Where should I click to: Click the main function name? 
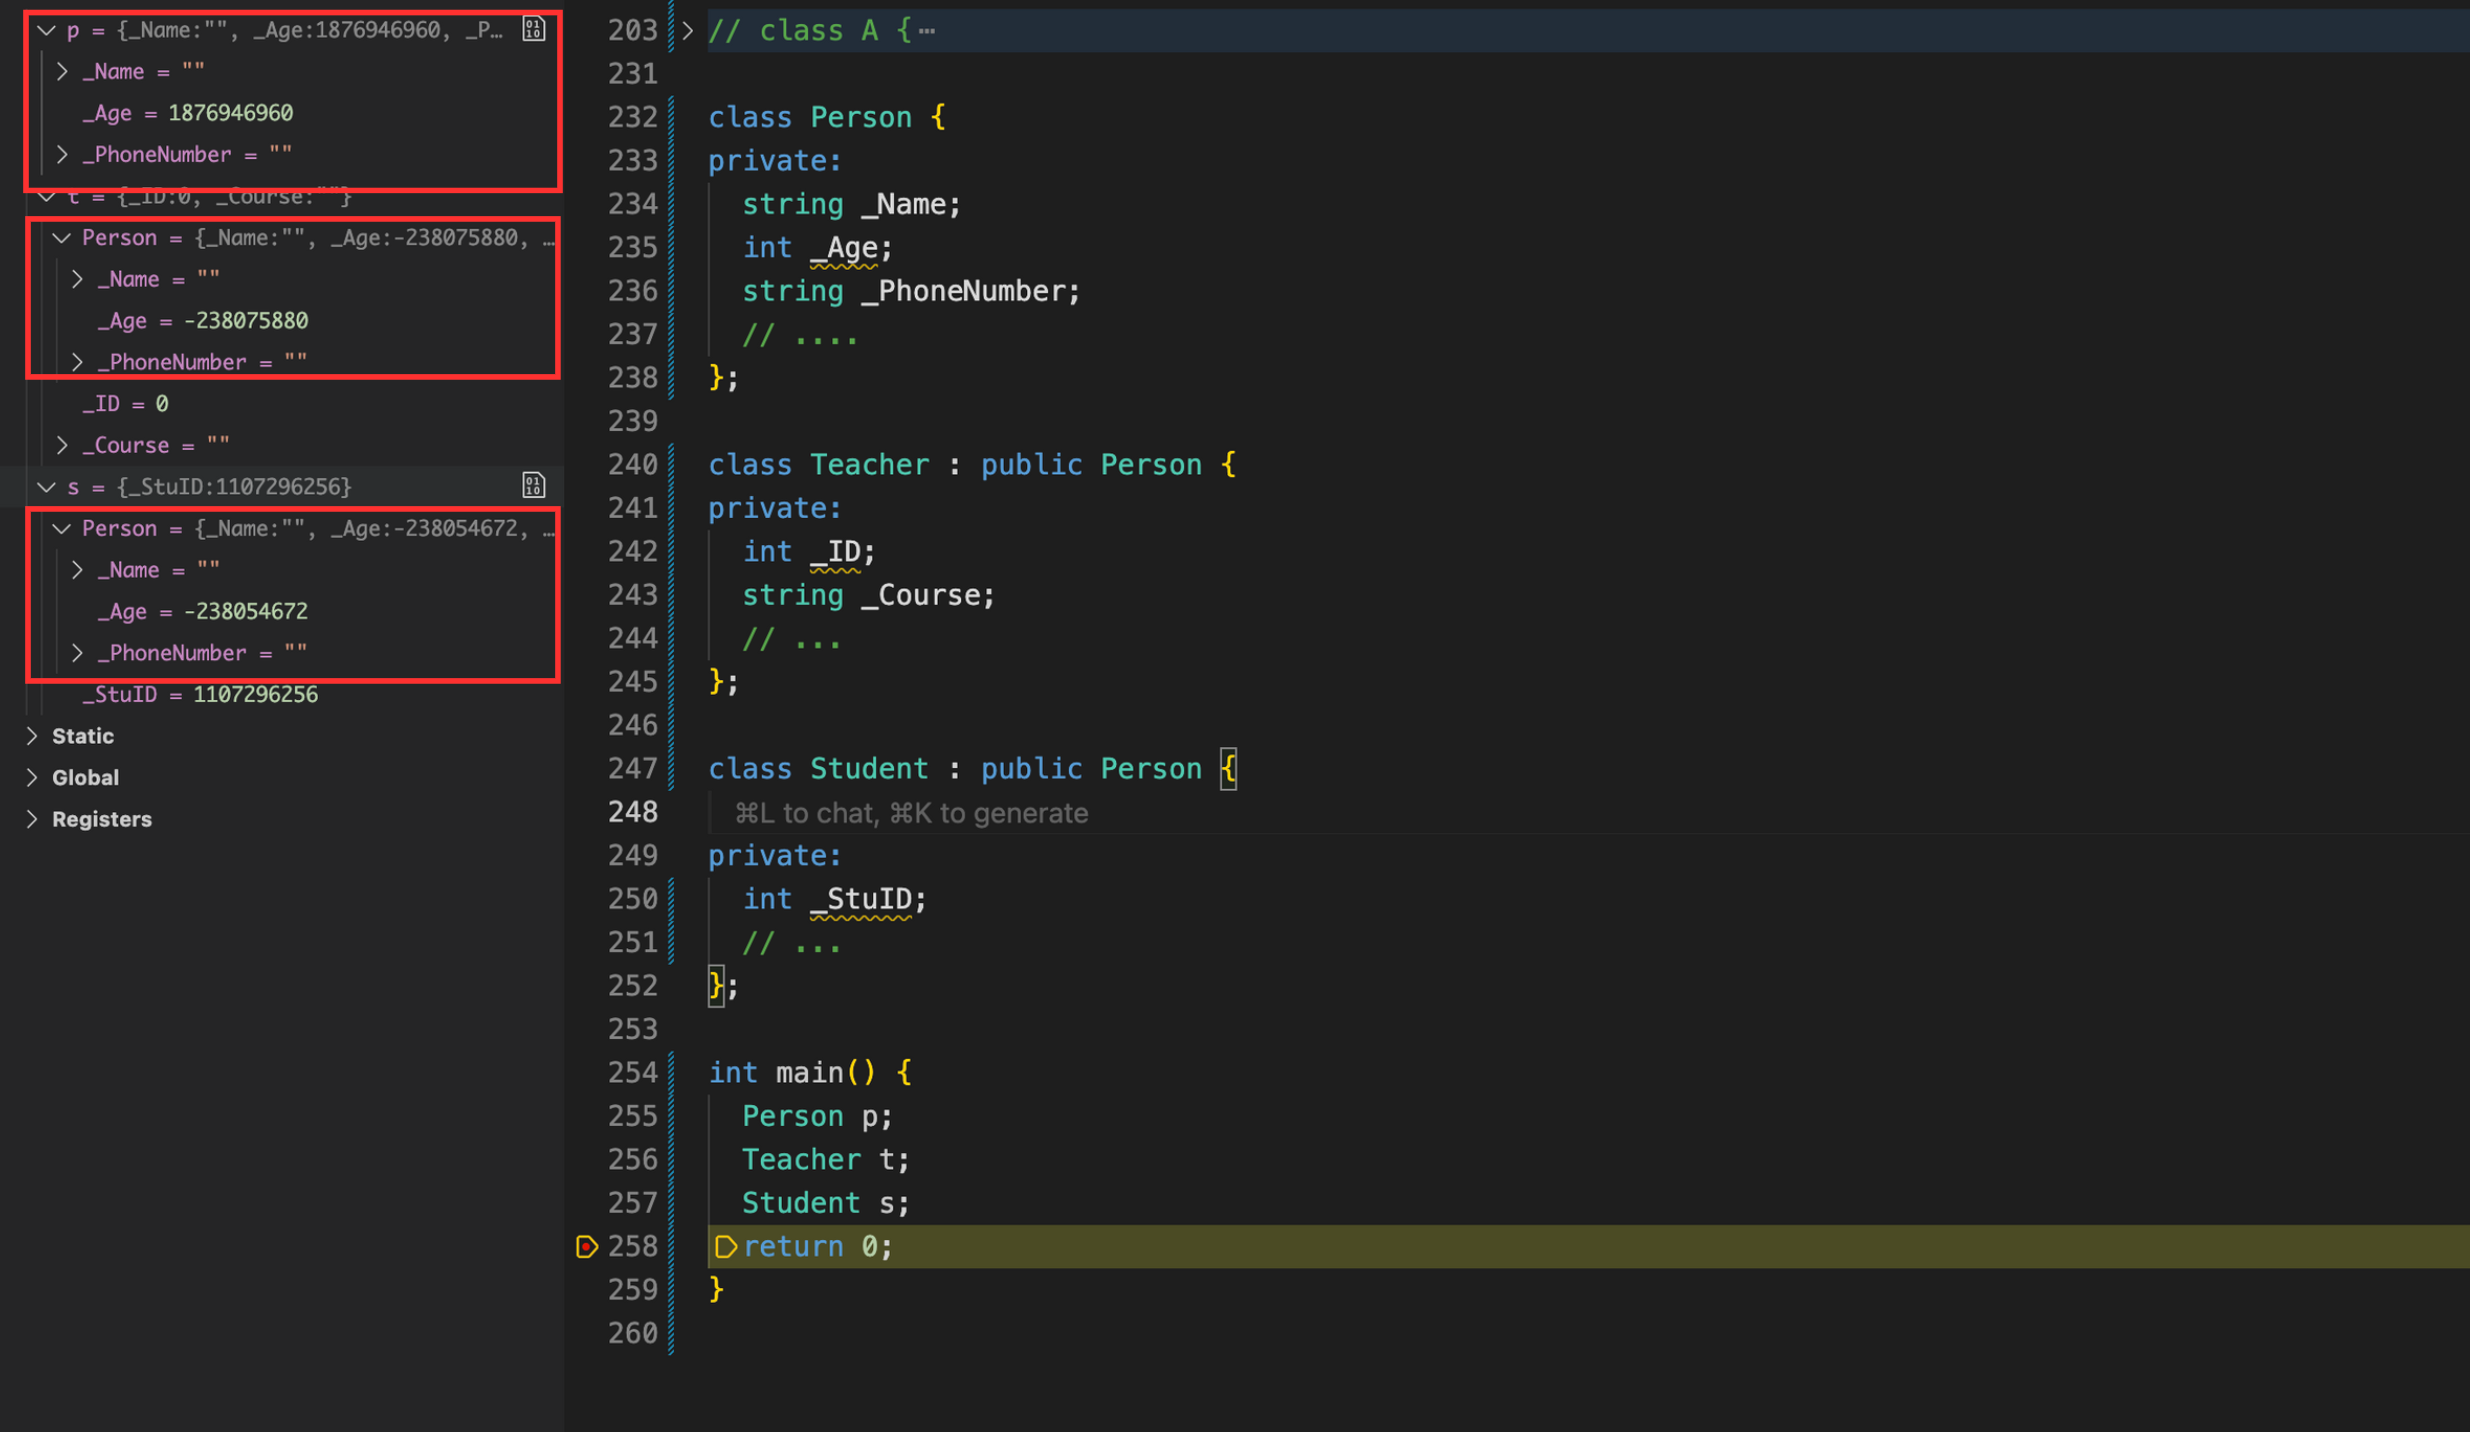[809, 1073]
